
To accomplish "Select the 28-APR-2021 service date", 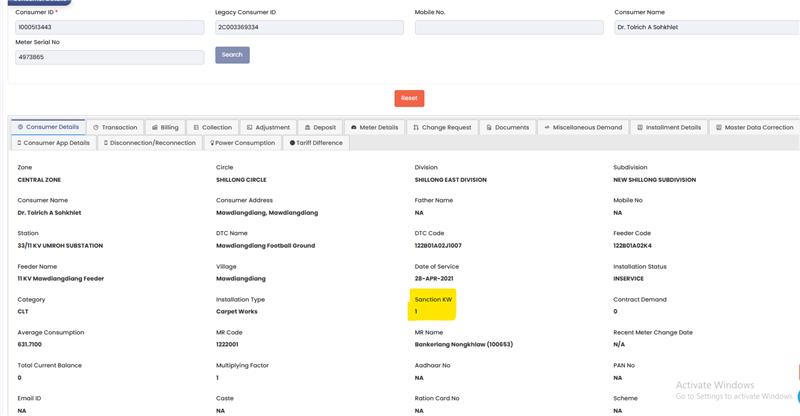I will 434,279.
